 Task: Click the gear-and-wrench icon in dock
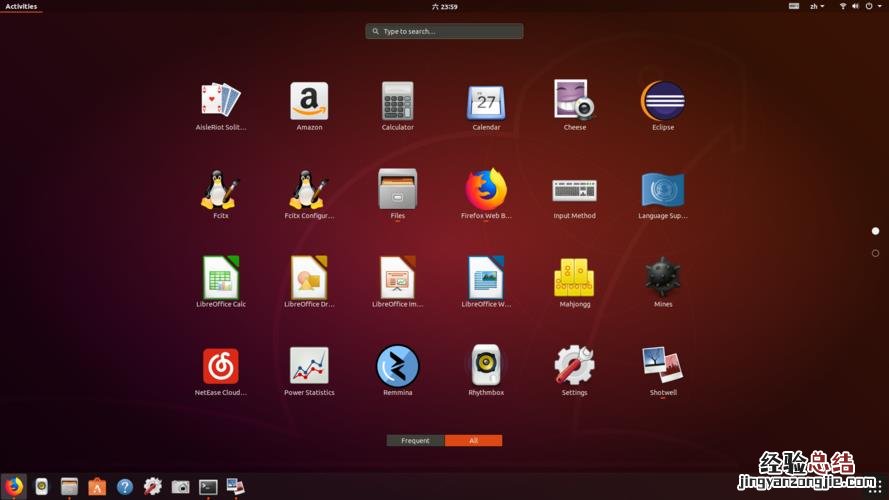tap(153, 486)
